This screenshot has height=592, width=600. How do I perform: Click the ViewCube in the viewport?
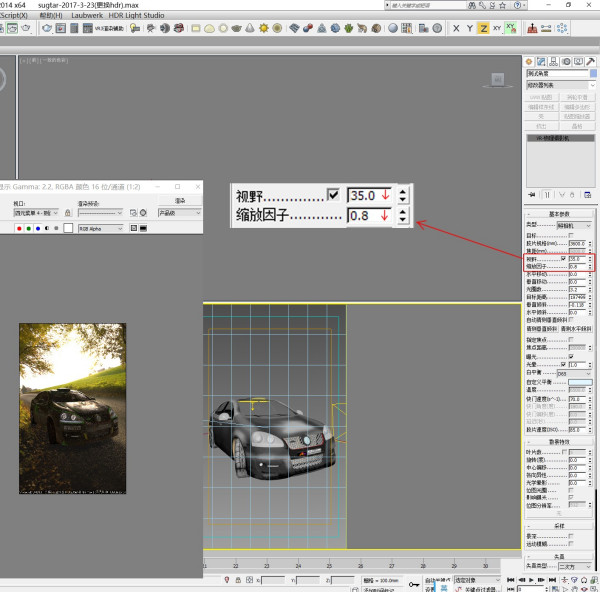coord(498,80)
